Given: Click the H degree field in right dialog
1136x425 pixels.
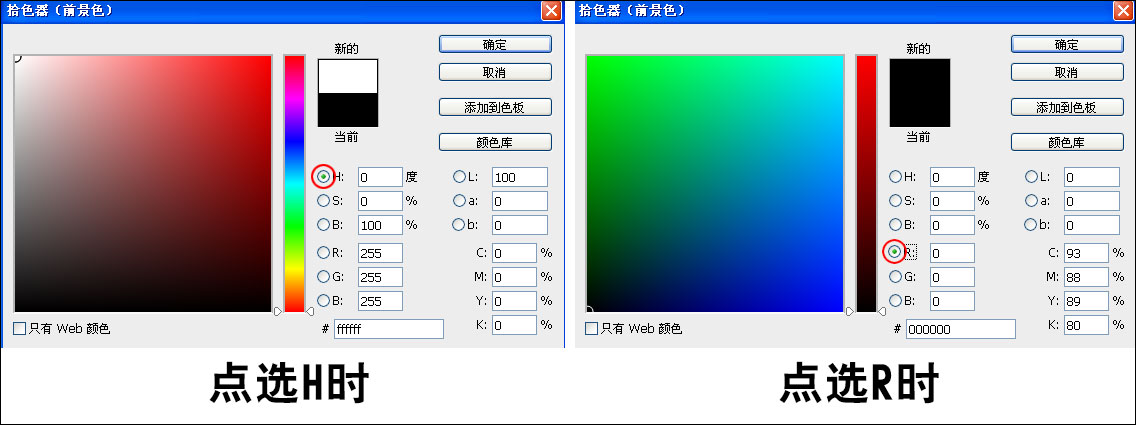Looking at the screenshot, I should coord(953,177).
